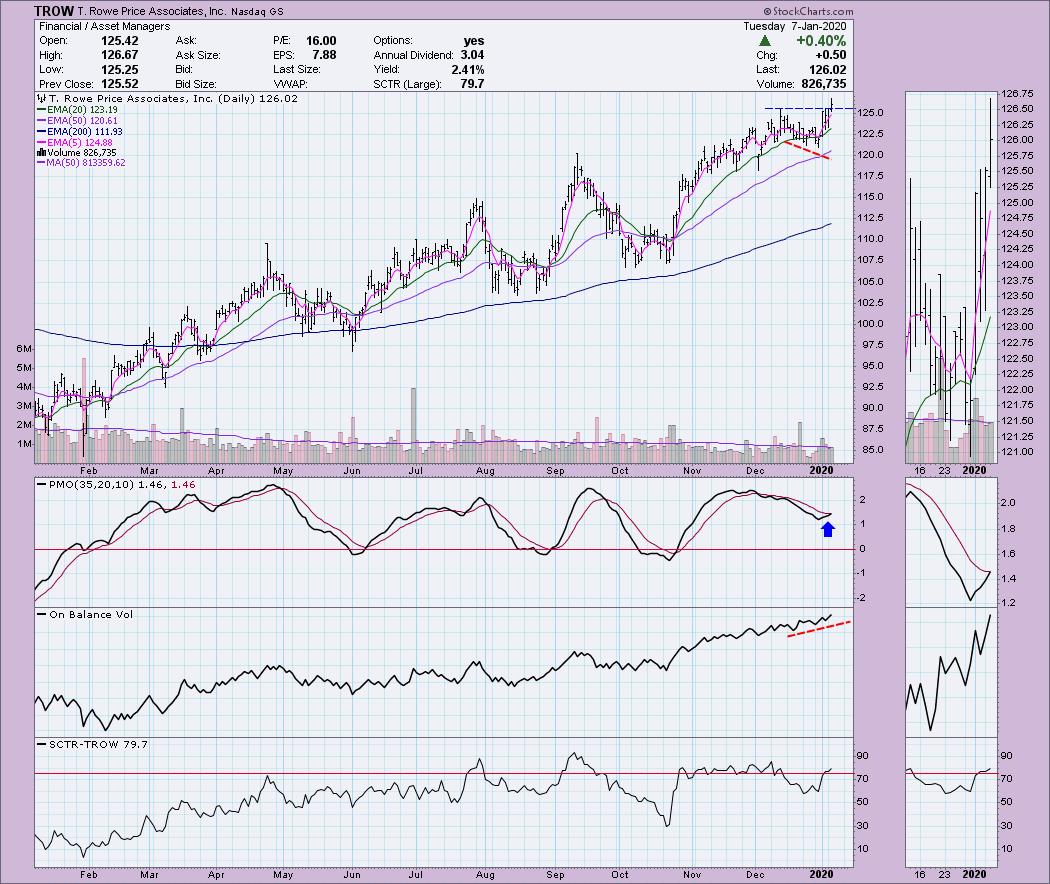Click the EMA(5) 124.88 legend entry
The height and width of the screenshot is (884, 1050).
tap(75, 143)
